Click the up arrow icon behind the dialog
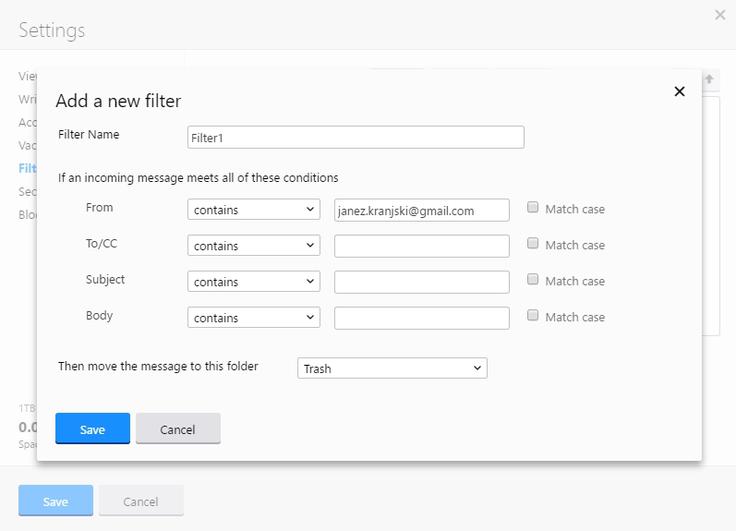The image size is (736, 531). (x=709, y=79)
